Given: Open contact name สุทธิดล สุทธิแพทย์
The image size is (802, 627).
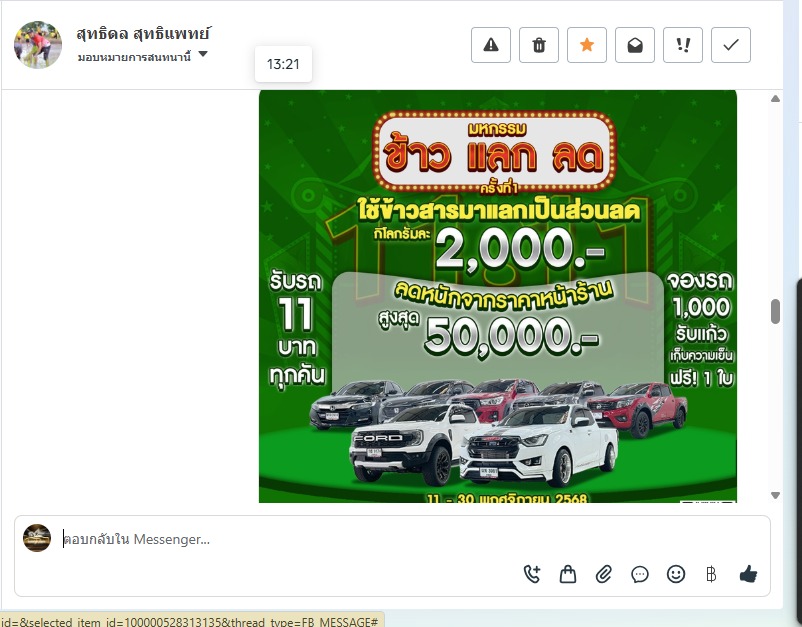Looking at the screenshot, I should 143,34.
